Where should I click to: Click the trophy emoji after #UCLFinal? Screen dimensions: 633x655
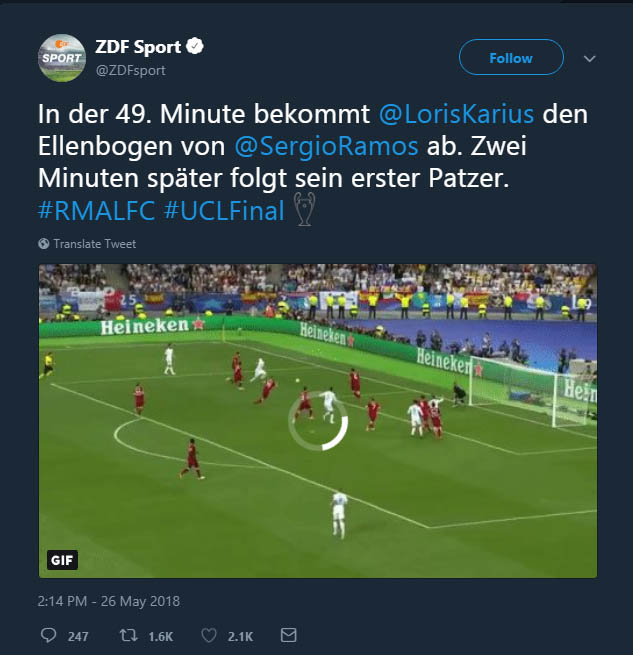[304, 209]
